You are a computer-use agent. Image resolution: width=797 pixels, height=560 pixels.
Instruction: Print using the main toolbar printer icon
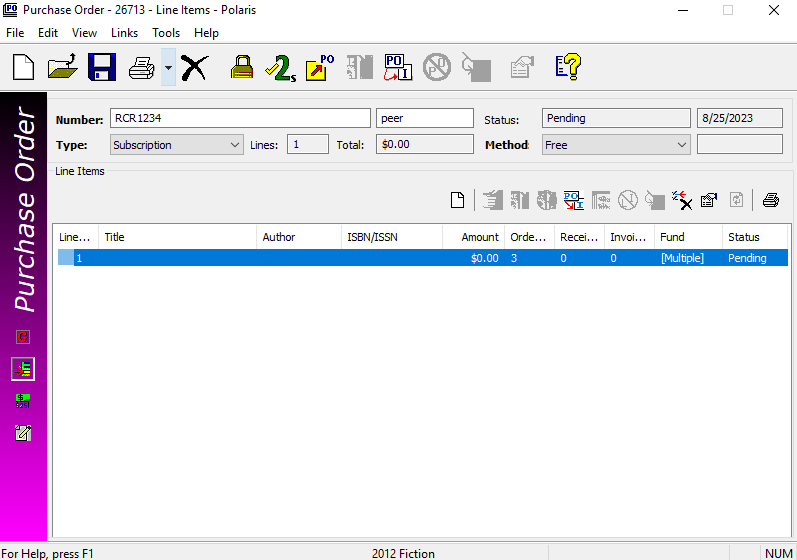pyautogui.click(x=141, y=67)
